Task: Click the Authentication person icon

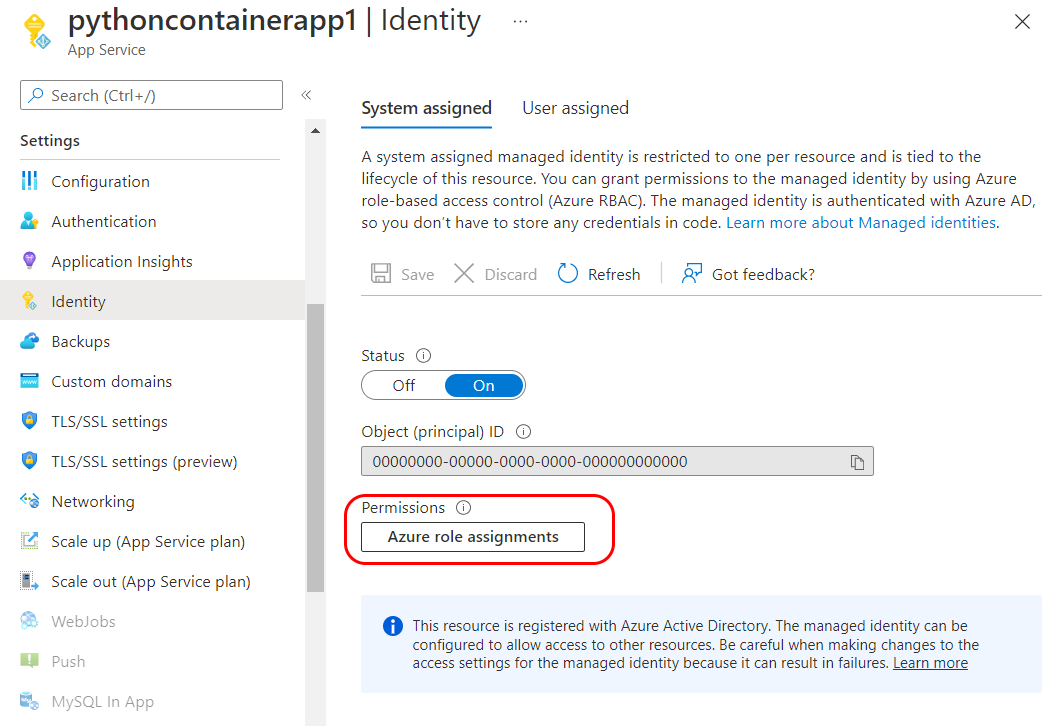Action: (x=29, y=220)
